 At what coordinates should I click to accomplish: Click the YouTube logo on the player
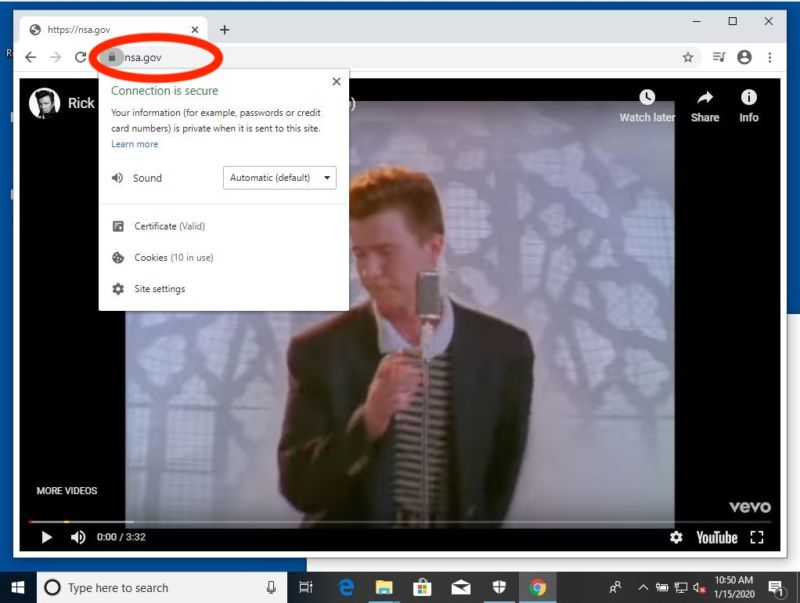click(x=716, y=537)
